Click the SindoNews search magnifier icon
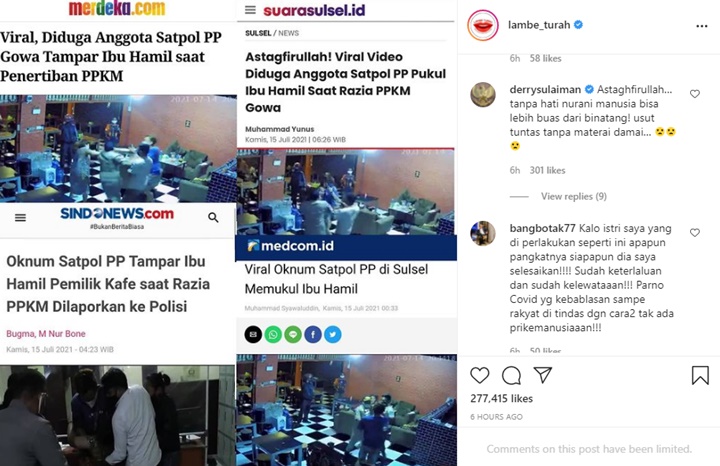The width and height of the screenshot is (720, 466). 213,217
